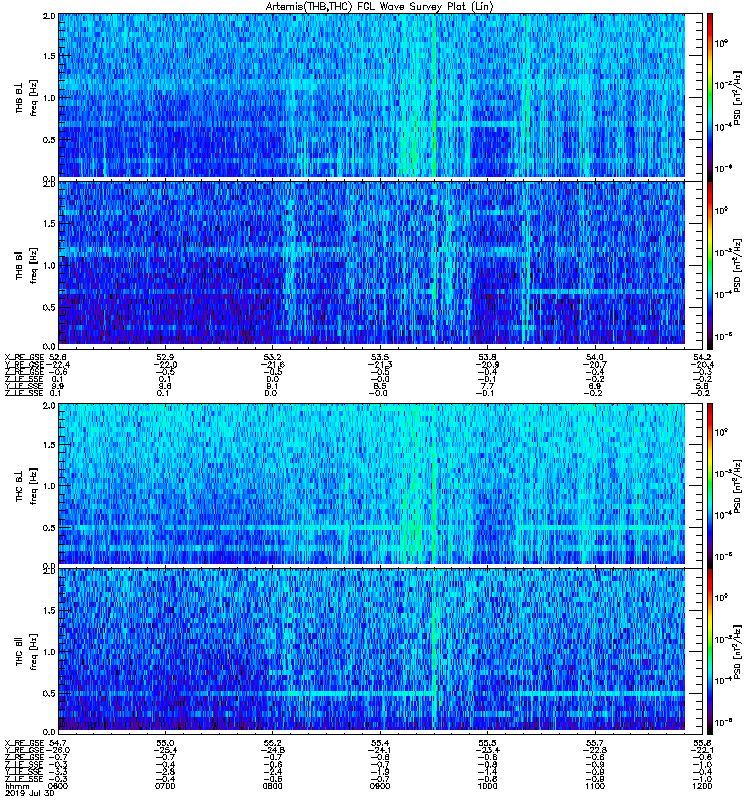
Task: Click the plot title 'Artemis(THB,THC) FGL Wave Survey Plot (Lin)'
Action: pyautogui.click(x=379, y=7)
